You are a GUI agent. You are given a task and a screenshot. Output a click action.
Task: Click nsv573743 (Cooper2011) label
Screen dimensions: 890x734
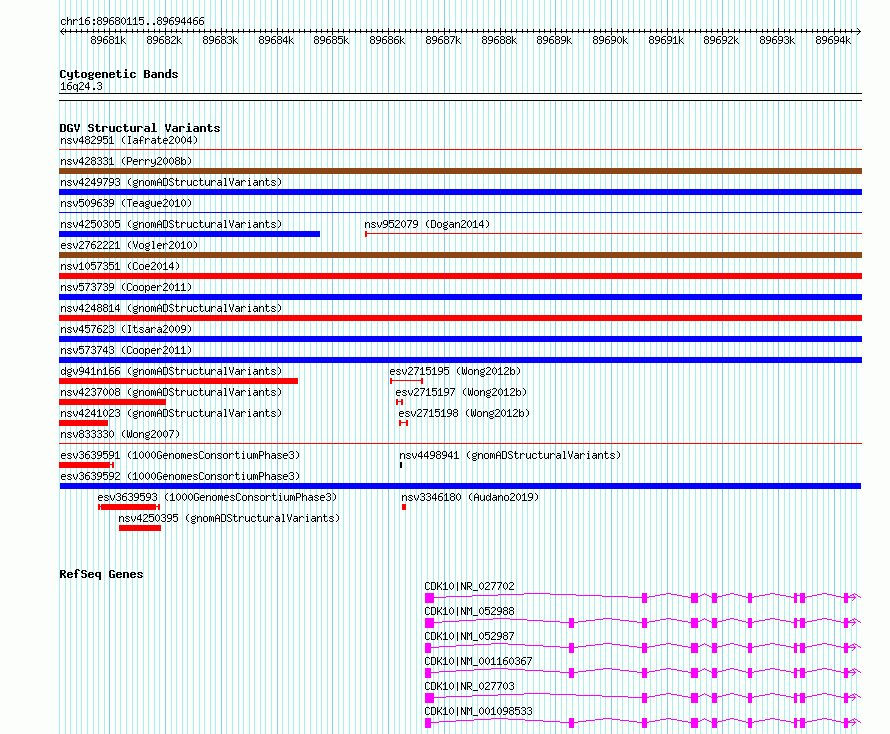(x=126, y=350)
